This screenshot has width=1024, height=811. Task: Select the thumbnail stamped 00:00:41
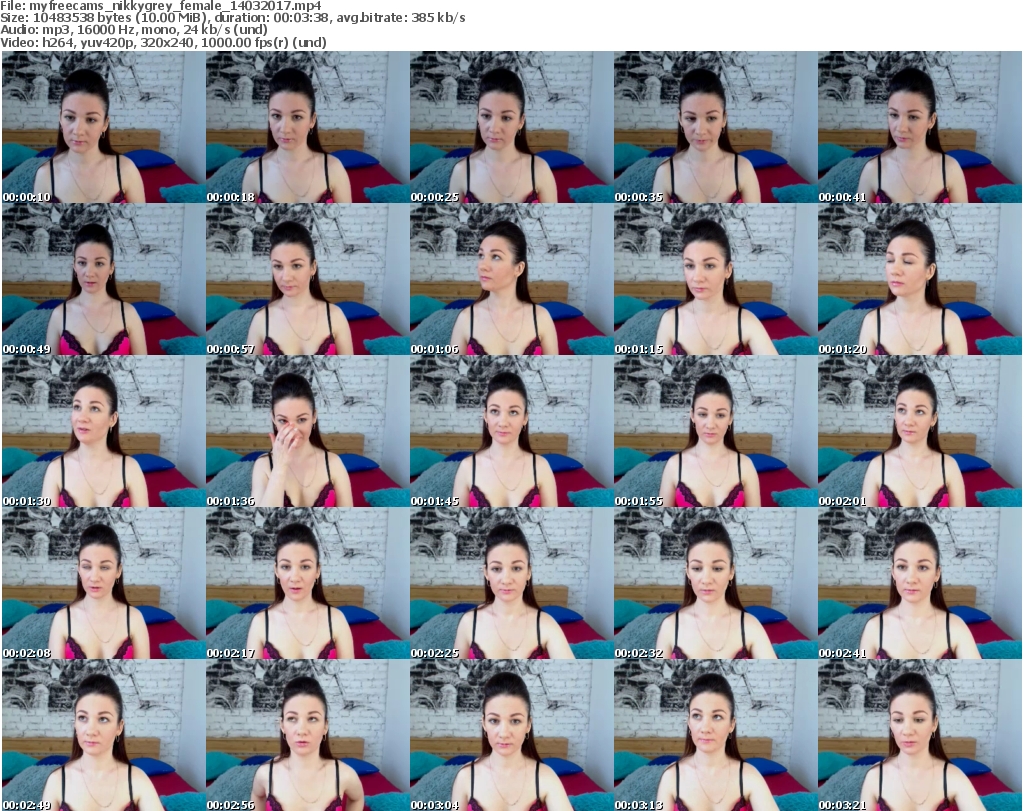[x=920, y=127]
